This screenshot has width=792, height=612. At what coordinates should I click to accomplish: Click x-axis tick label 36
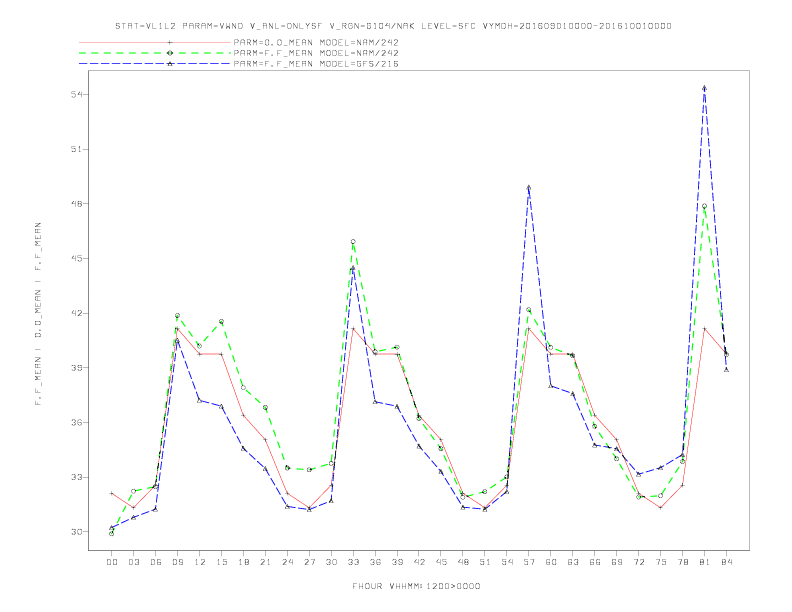click(x=375, y=562)
